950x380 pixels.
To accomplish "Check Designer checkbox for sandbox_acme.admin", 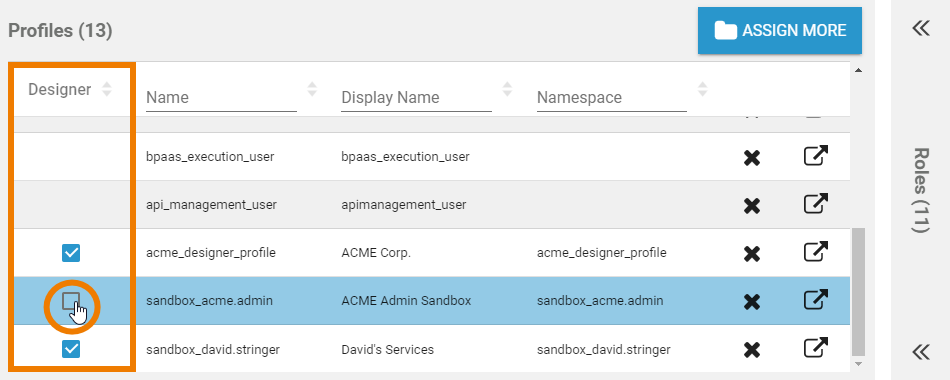I will click(x=71, y=301).
